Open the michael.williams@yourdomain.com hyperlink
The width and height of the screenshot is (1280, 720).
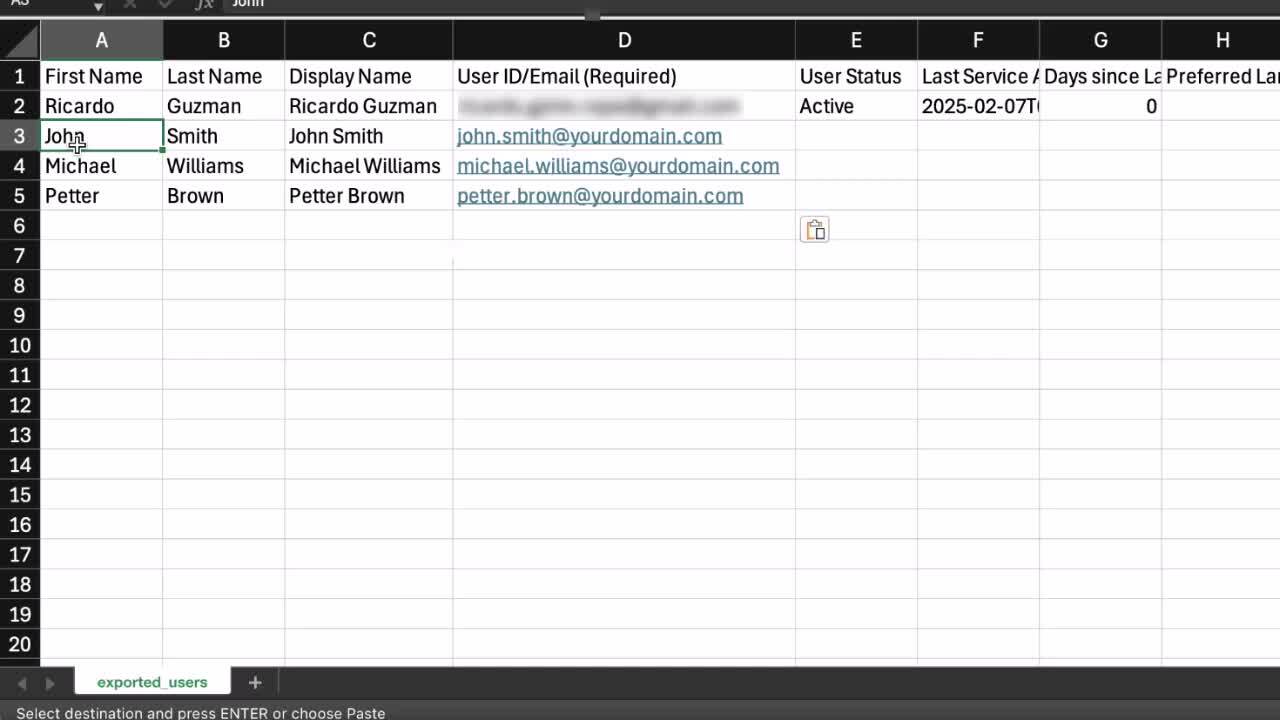[618, 166]
